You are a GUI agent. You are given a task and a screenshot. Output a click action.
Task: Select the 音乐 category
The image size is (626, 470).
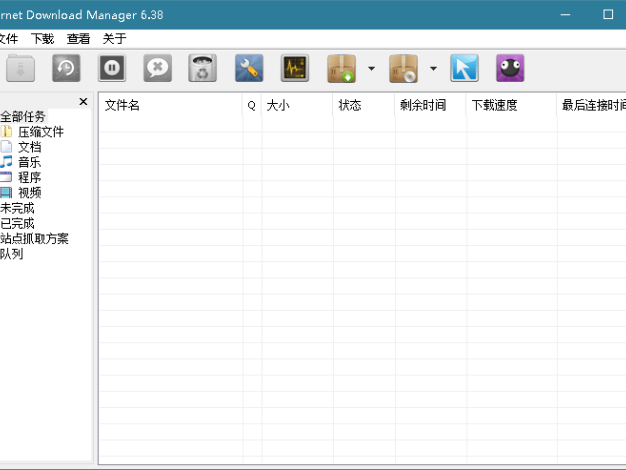coord(30,162)
